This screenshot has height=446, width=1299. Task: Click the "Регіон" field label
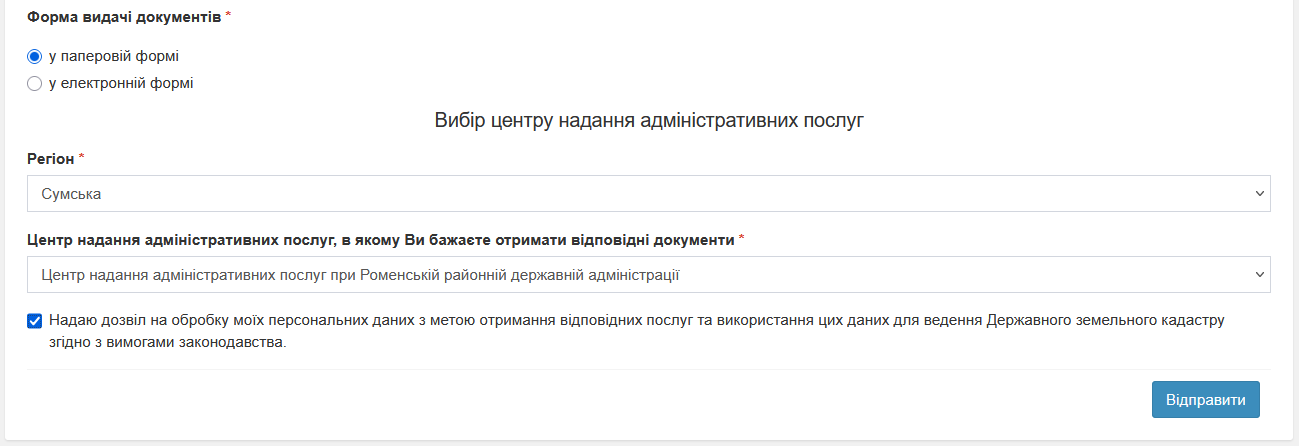[x=50, y=159]
